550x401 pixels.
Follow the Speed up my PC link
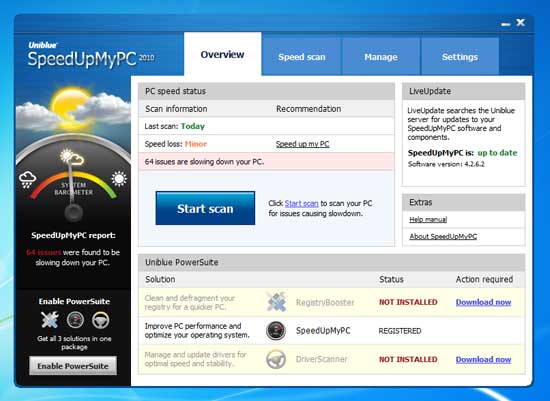pos(302,144)
